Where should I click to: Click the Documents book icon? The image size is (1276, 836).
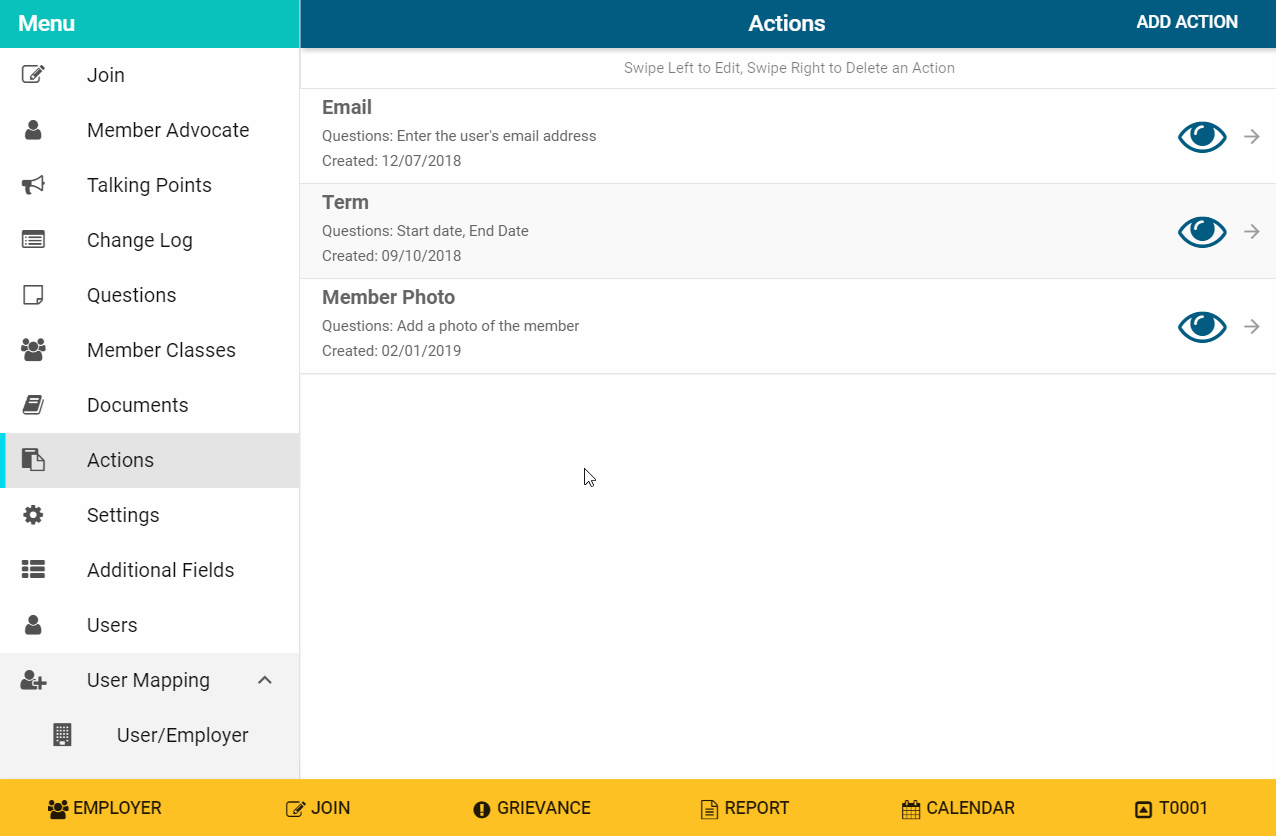coord(33,405)
